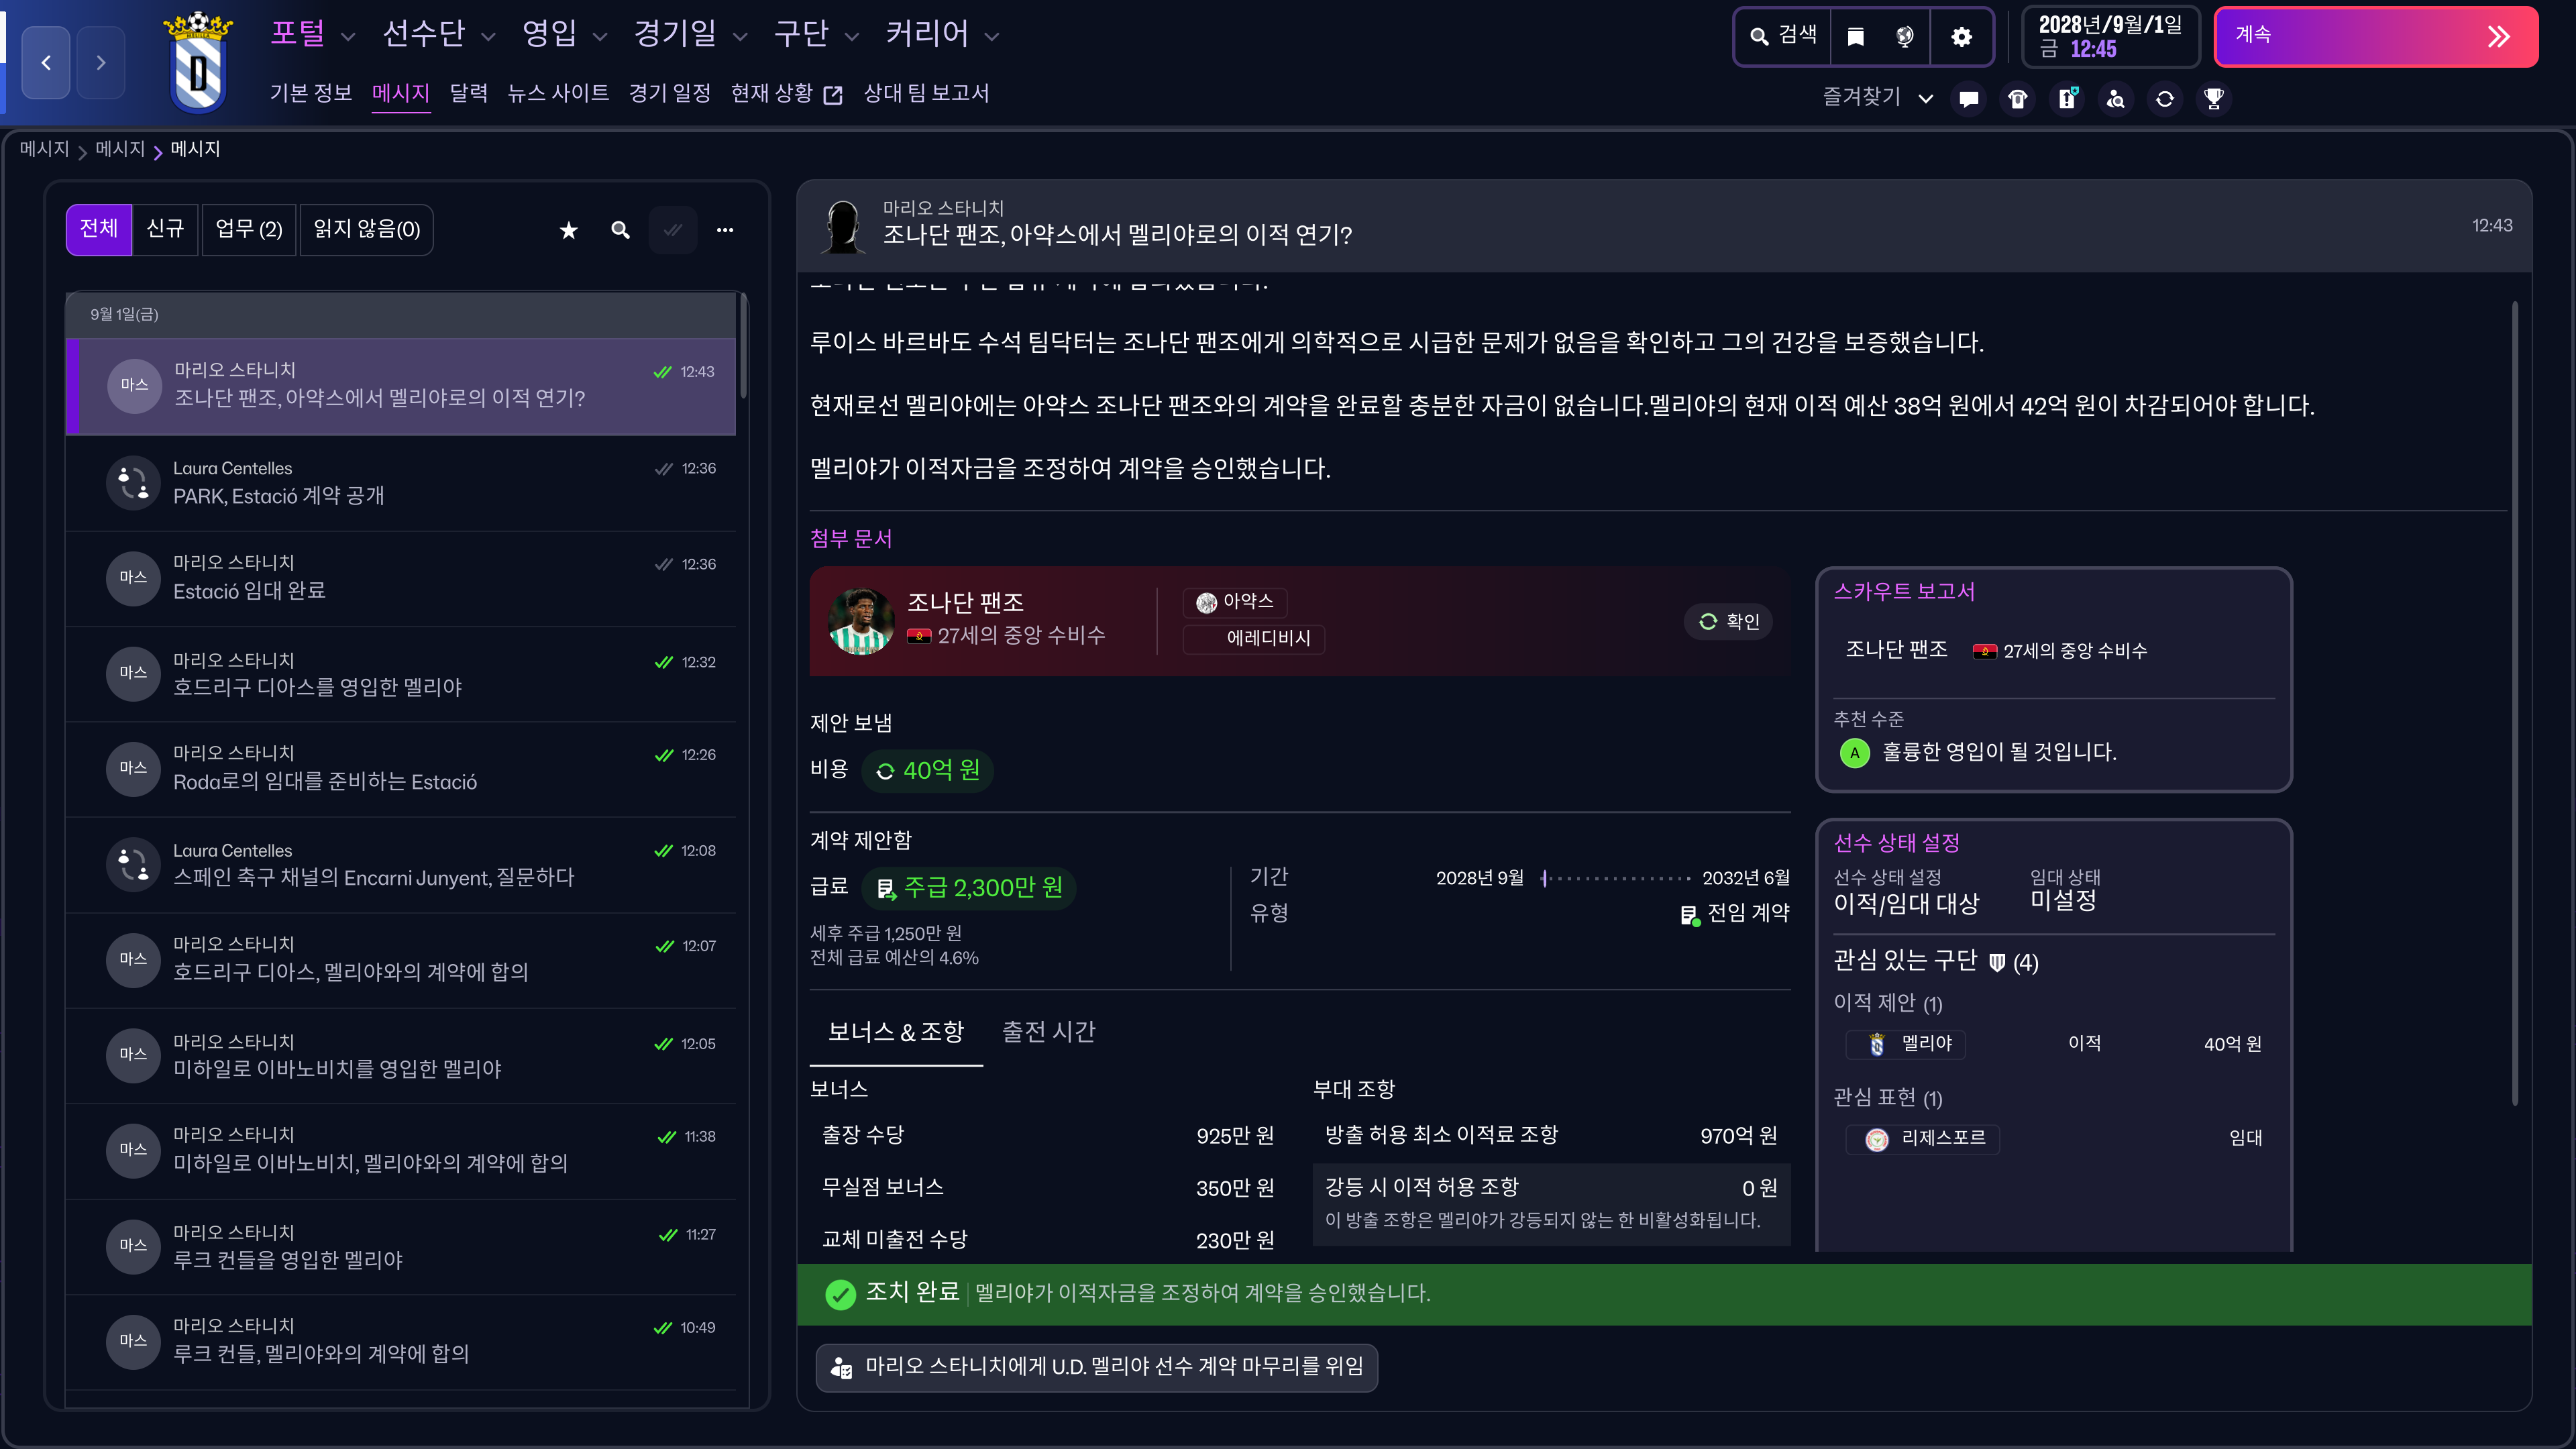Click the inbox search magnifier icon
The width and height of the screenshot is (2576, 1449).
[x=620, y=231]
